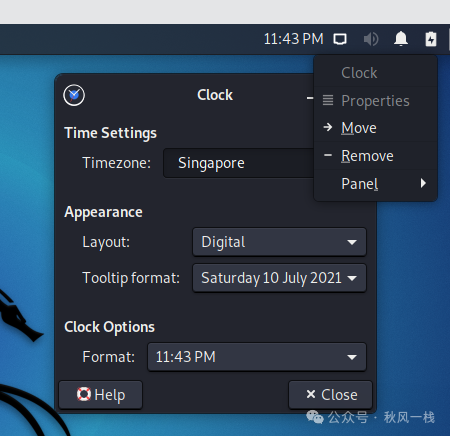Click the Clock header in context menu
This screenshot has width=450, height=436.
coord(359,73)
